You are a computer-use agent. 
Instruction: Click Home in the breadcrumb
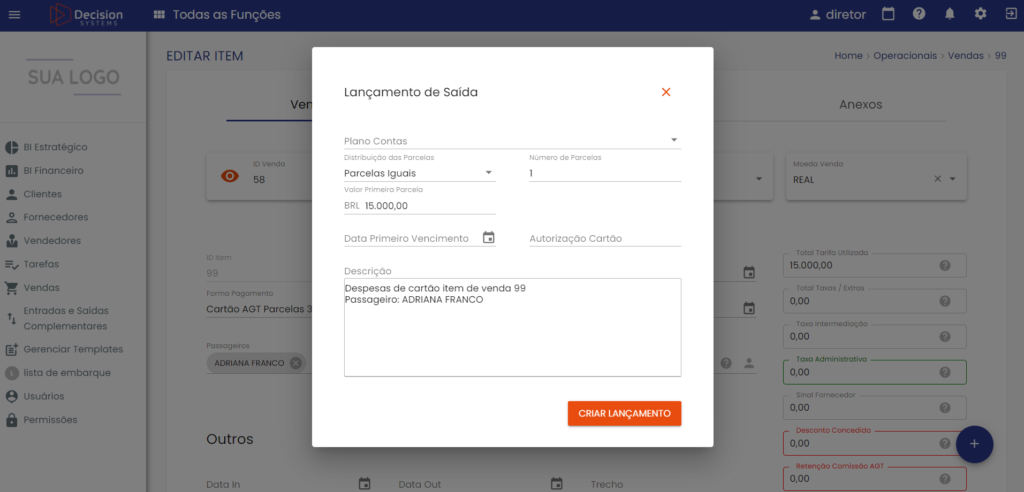click(848, 56)
